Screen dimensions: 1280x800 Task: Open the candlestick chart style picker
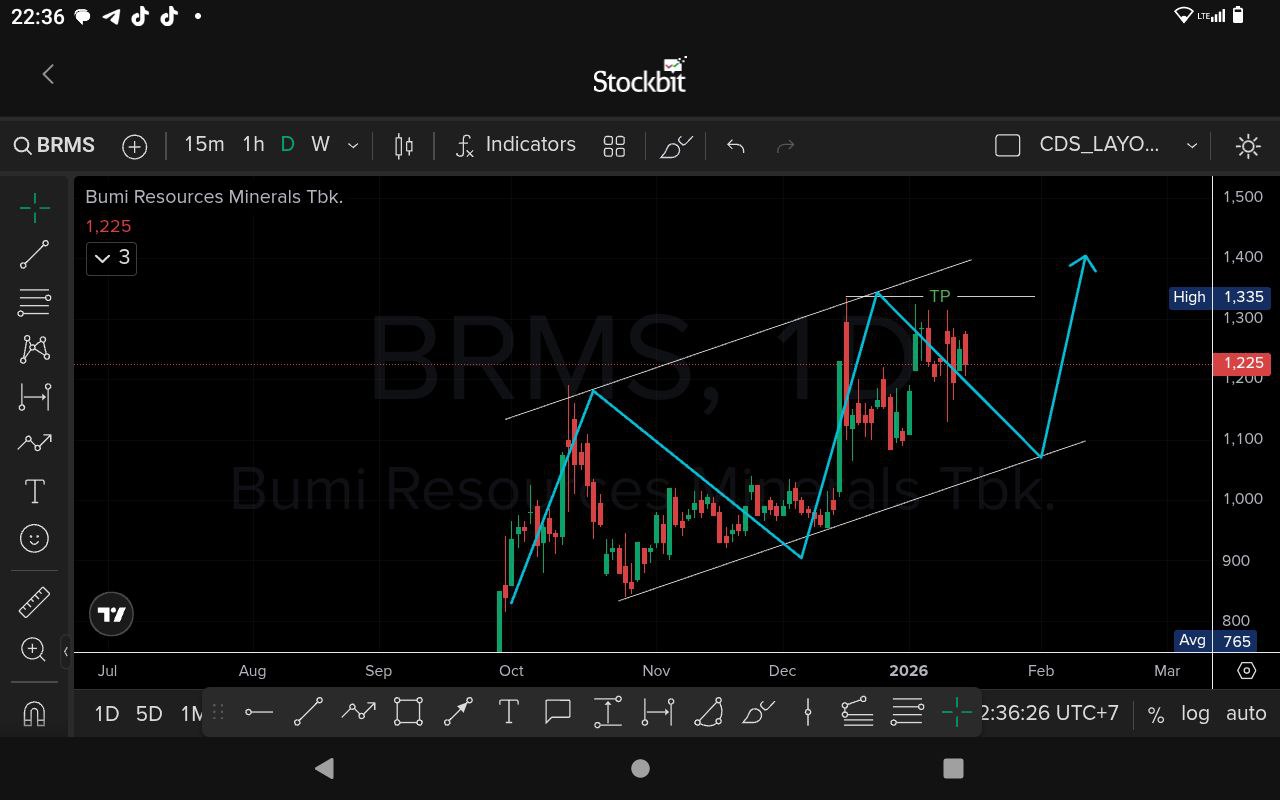[404, 146]
